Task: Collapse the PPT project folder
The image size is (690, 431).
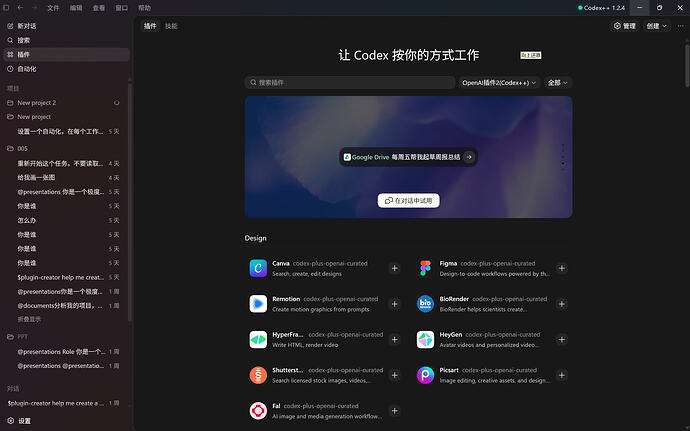Action: pos(10,337)
